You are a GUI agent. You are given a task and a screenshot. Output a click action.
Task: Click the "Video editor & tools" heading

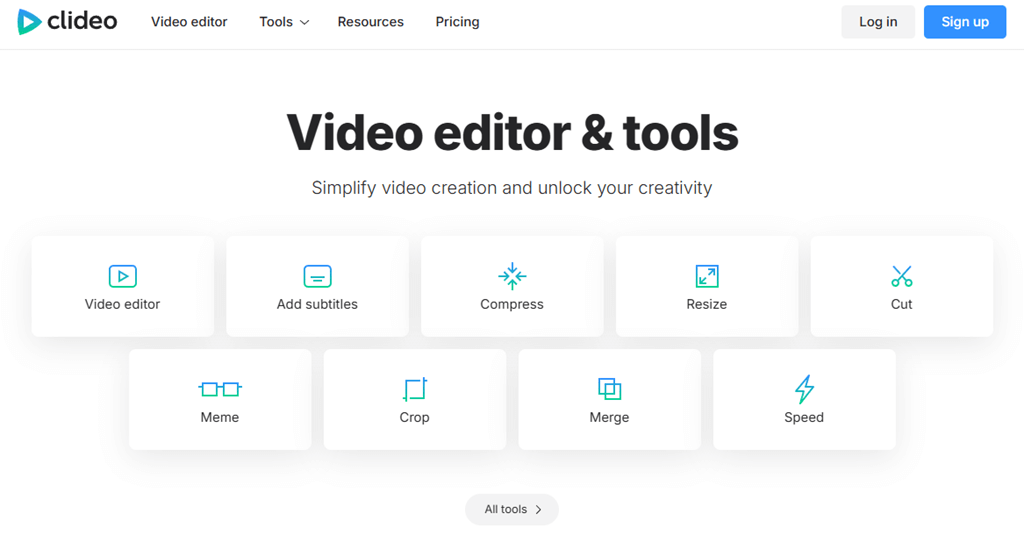pos(512,133)
